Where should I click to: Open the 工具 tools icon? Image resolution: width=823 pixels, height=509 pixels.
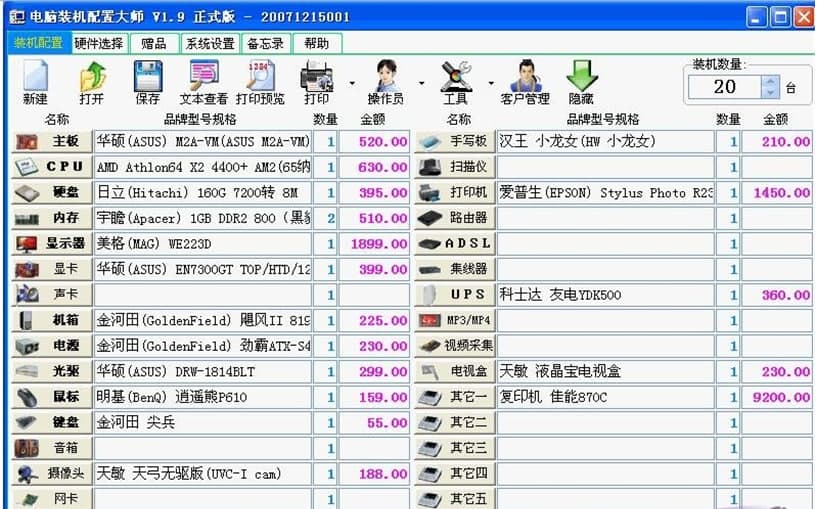455,82
